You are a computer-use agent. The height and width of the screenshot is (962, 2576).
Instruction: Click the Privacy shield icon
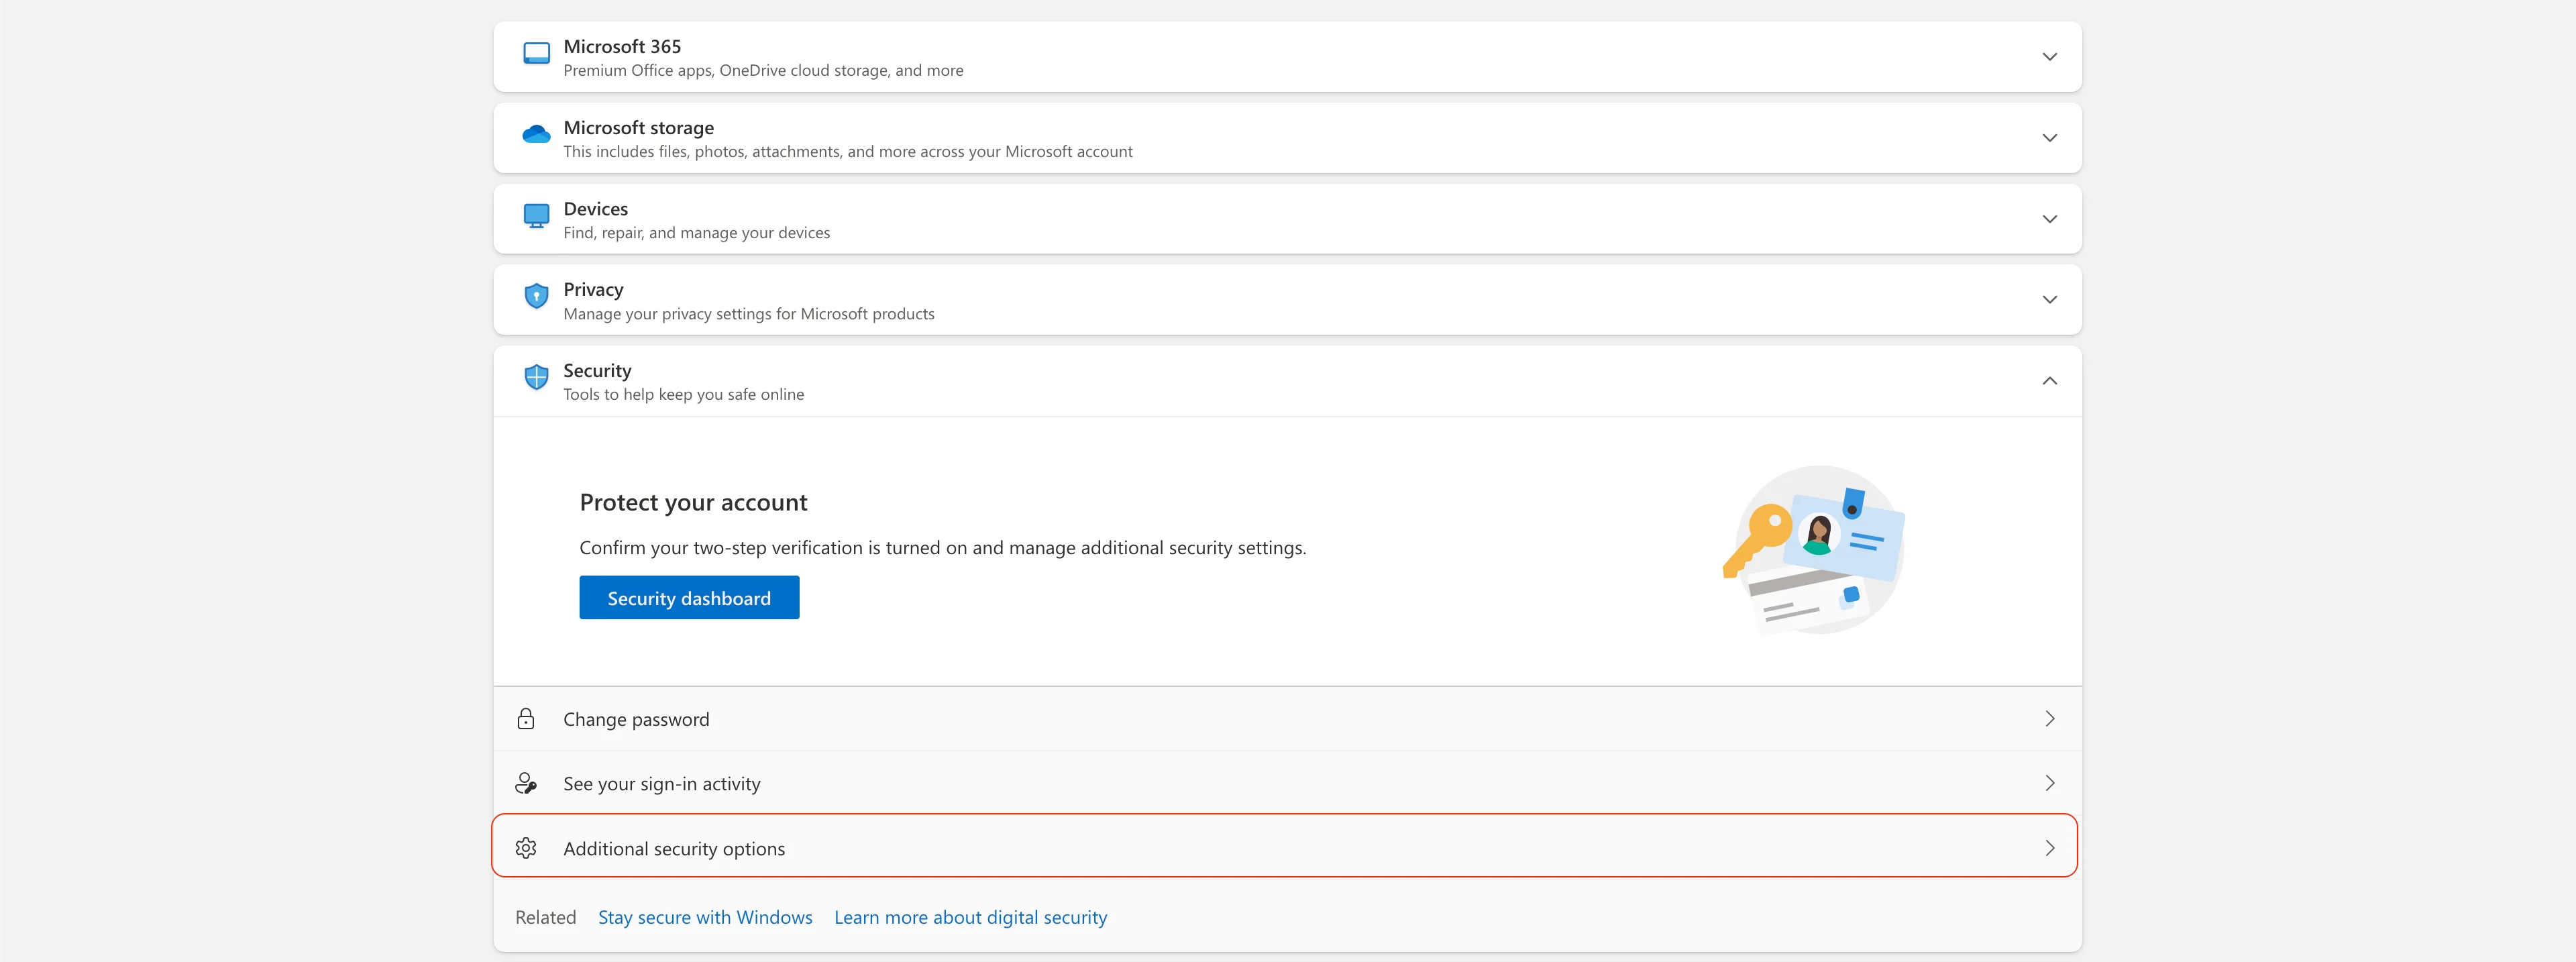pos(536,296)
